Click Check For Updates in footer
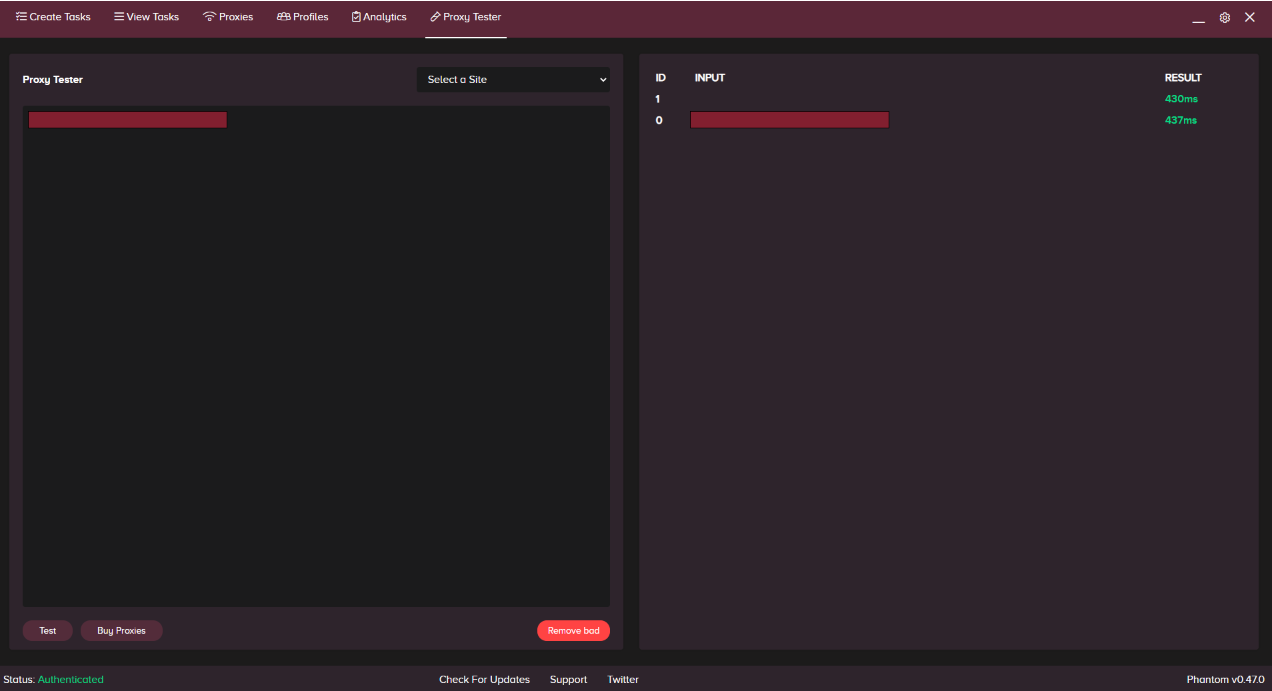 (x=484, y=680)
